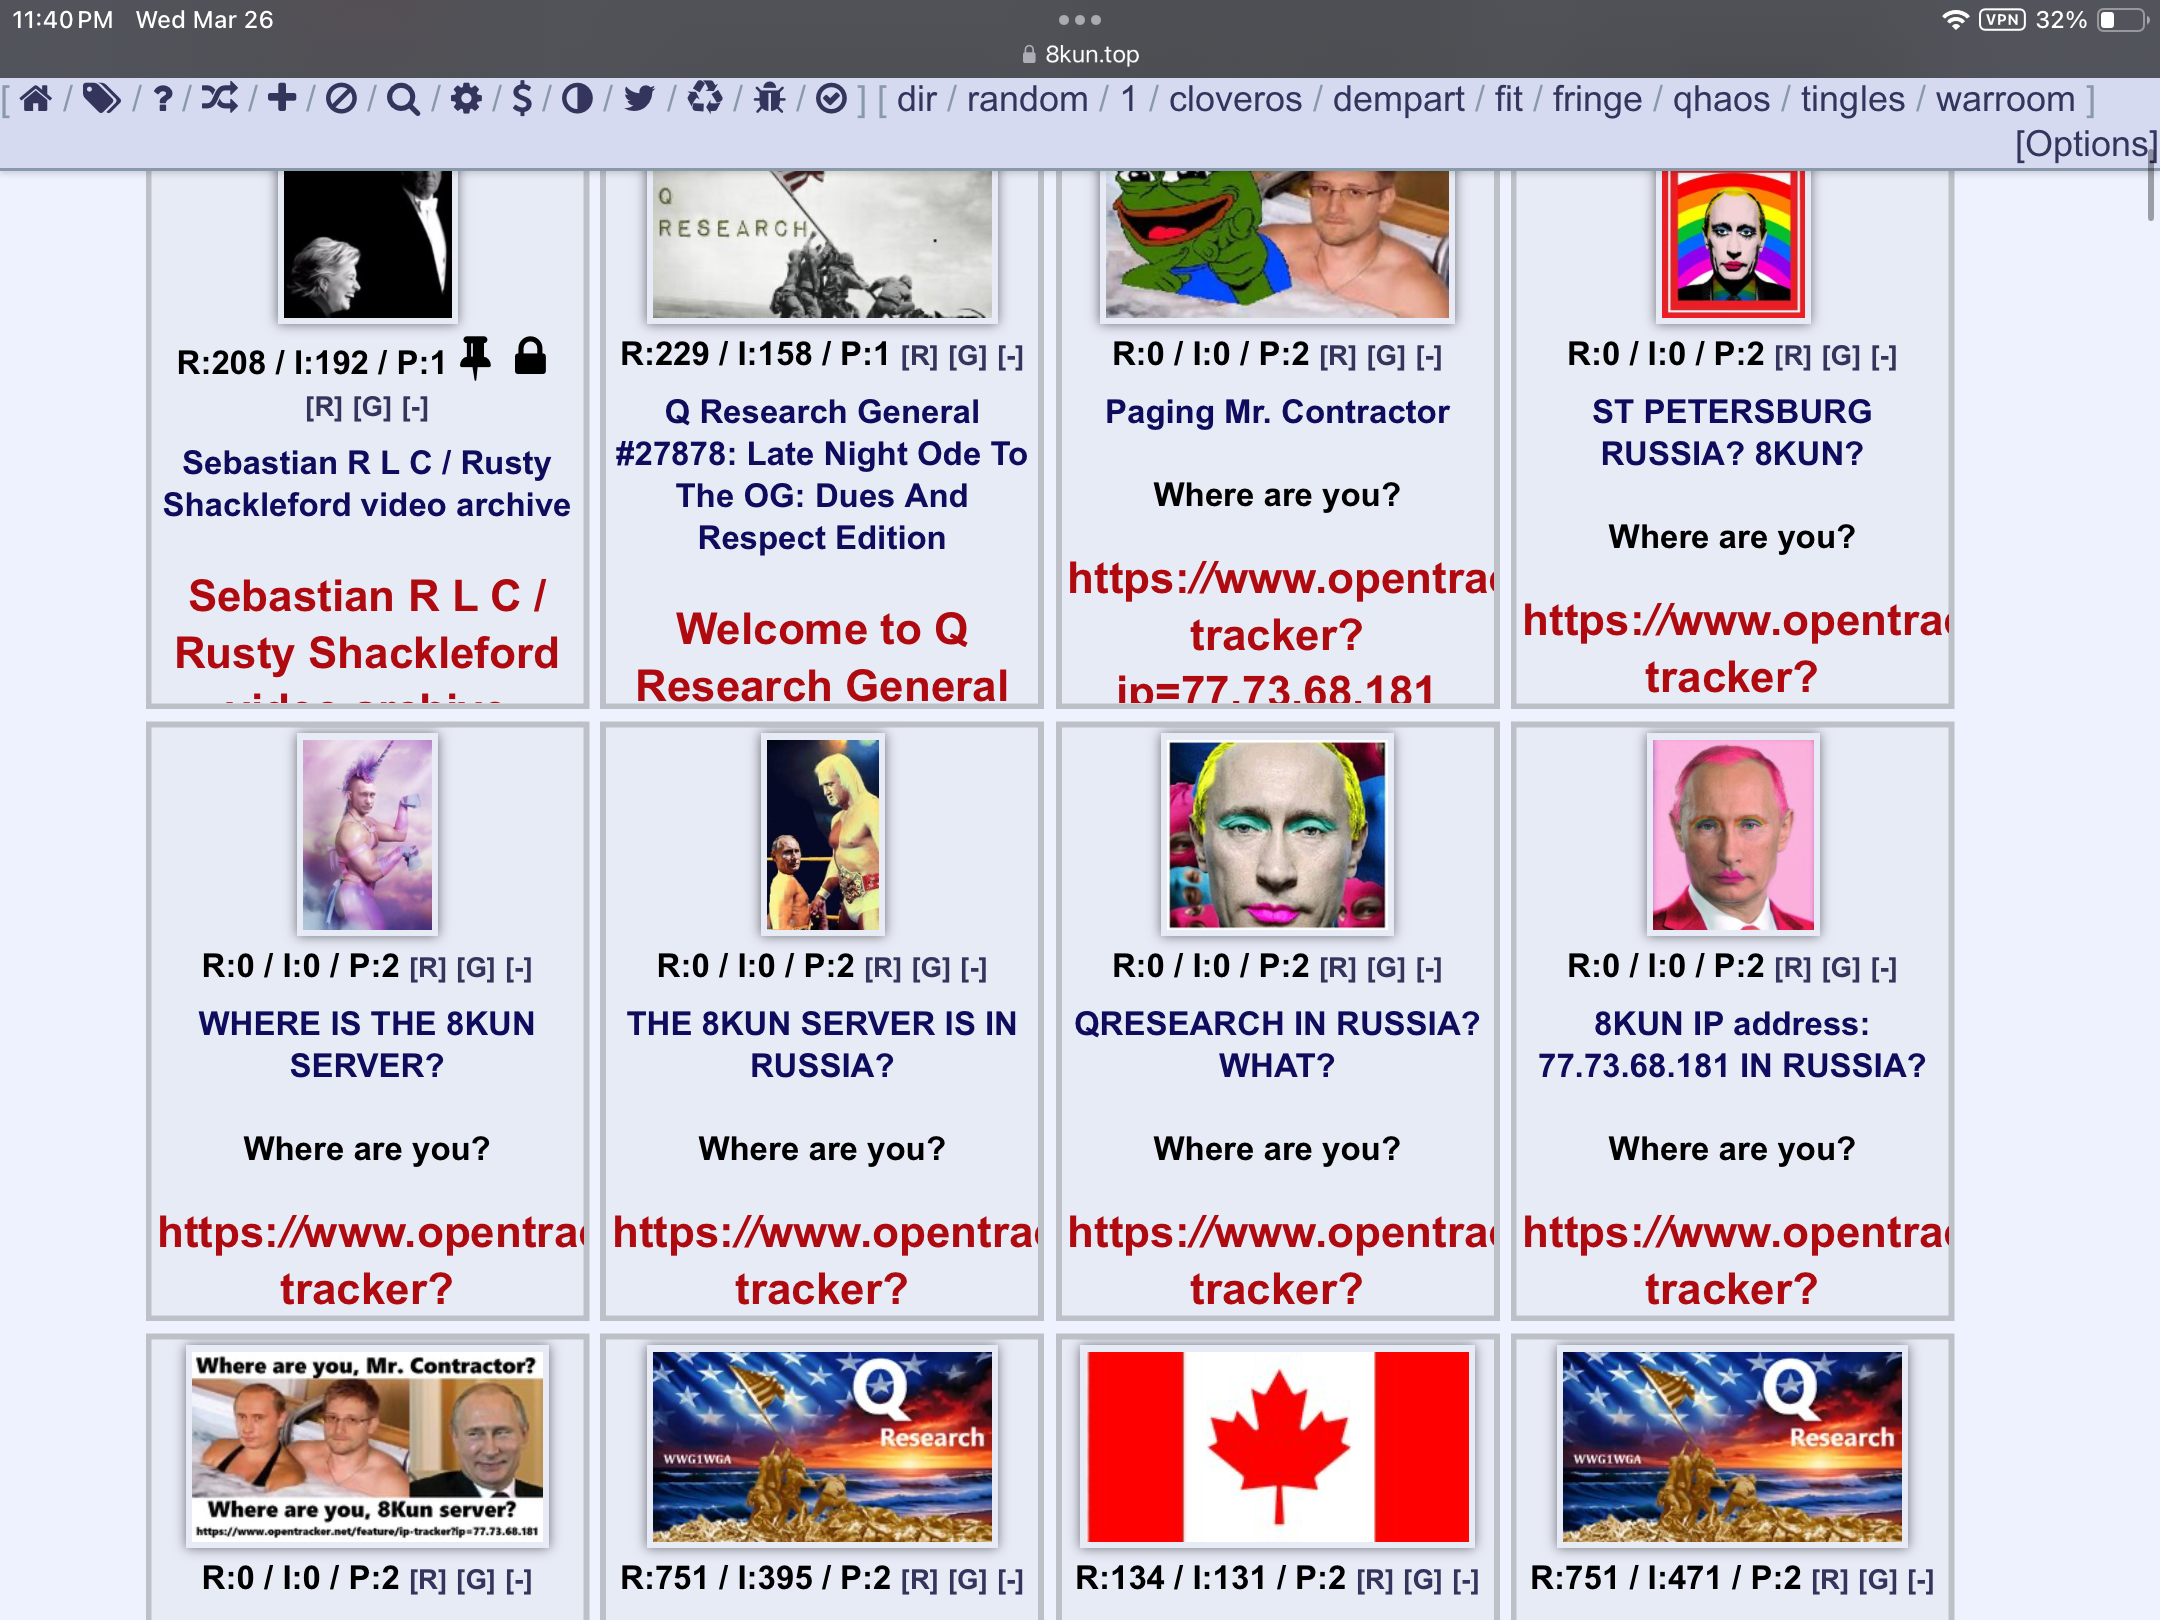Collapse 8KUN IP address card with [-]
This screenshot has height=1620, width=2160.
tap(1884, 968)
